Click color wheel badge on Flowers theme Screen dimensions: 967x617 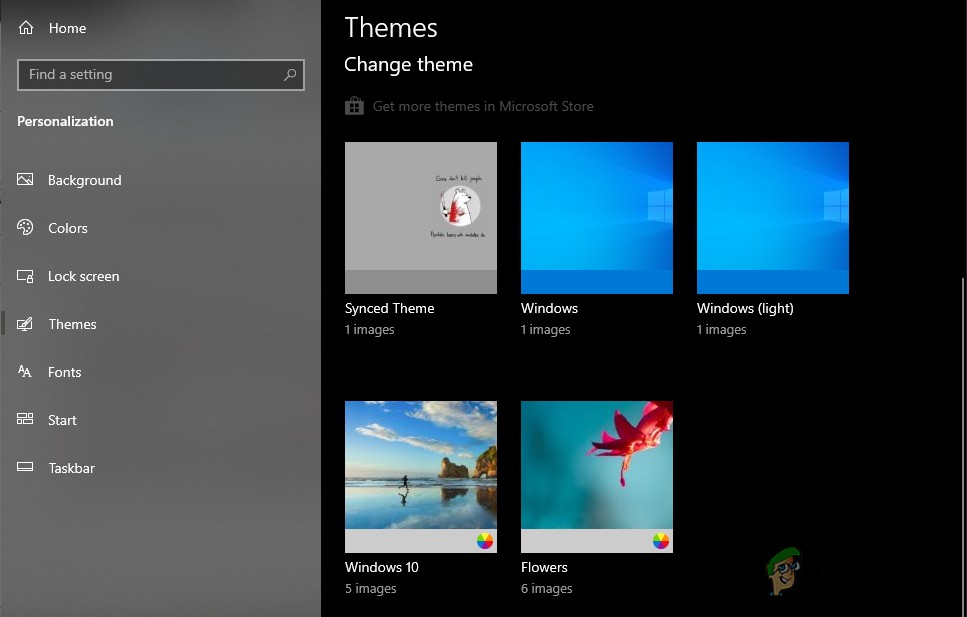click(660, 541)
